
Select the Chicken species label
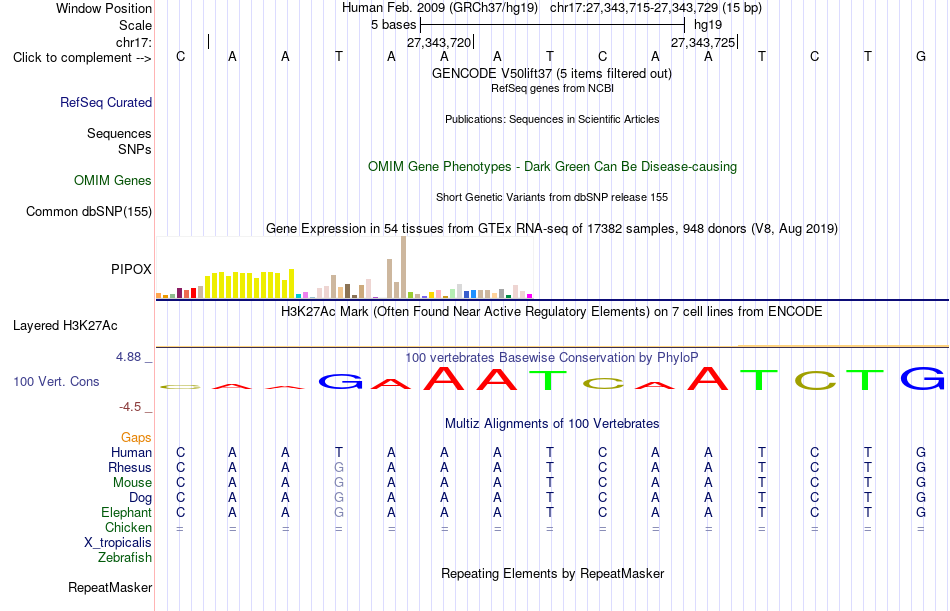pos(128,527)
